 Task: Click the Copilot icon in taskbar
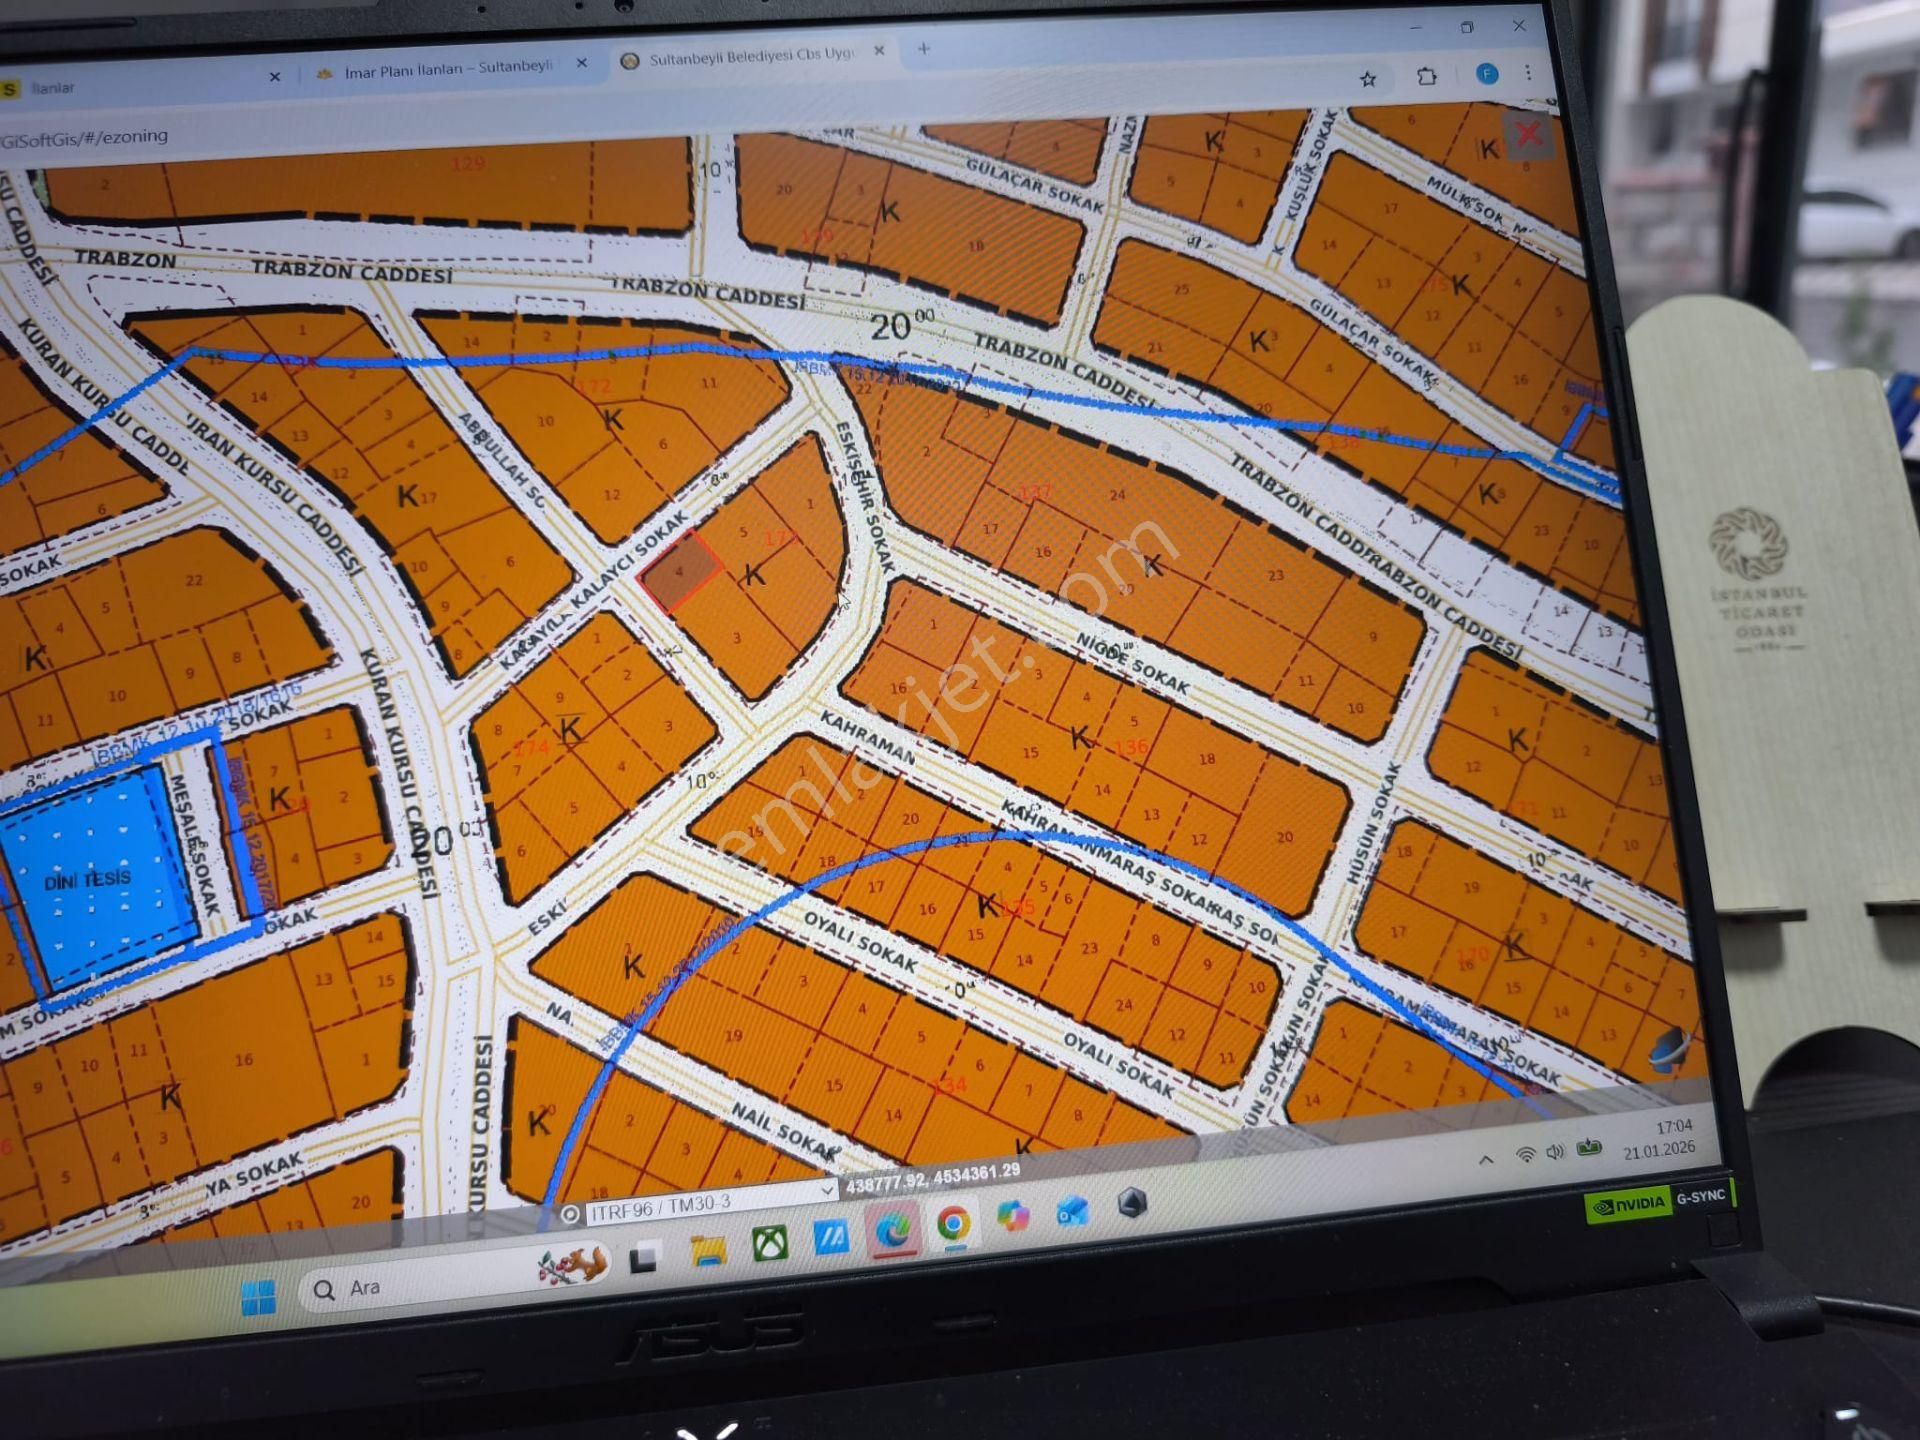[x=1013, y=1217]
